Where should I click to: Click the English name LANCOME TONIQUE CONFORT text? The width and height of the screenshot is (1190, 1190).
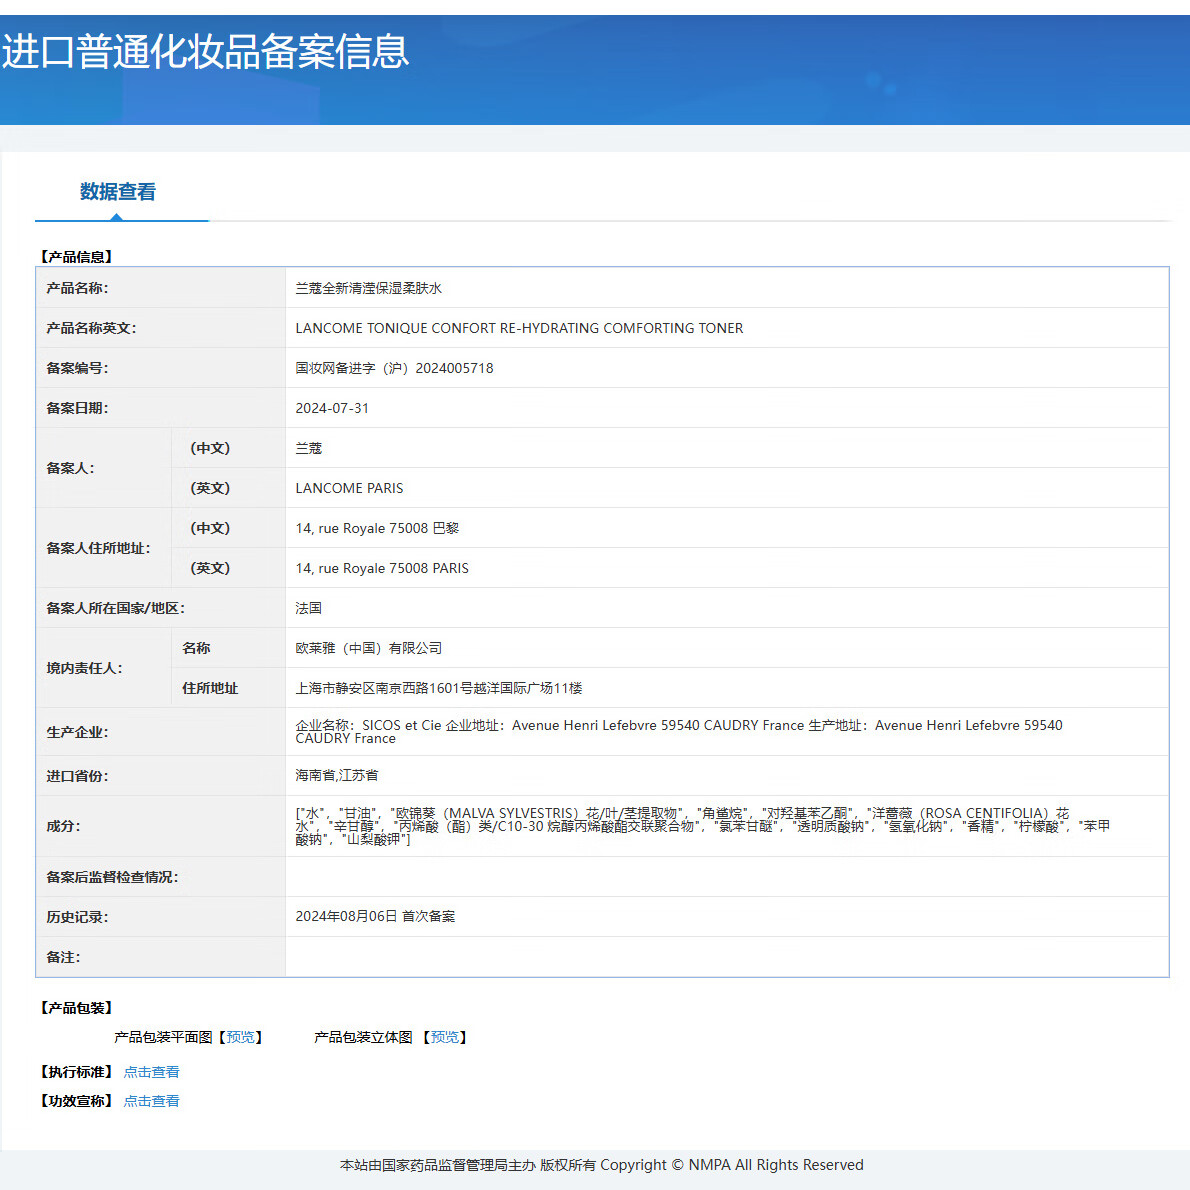(519, 328)
